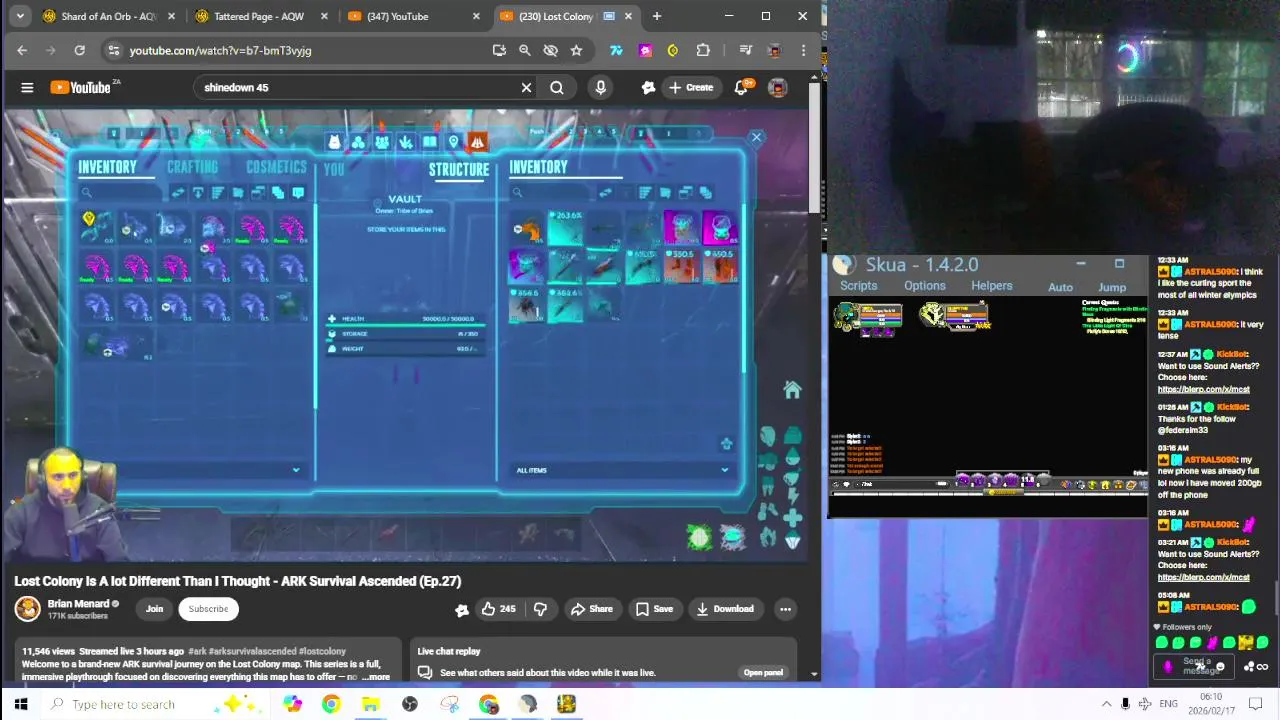Open Chrome extensions puzzle icon
The height and width of the screenshot is (720, 1280).
(x=703, y=50)
